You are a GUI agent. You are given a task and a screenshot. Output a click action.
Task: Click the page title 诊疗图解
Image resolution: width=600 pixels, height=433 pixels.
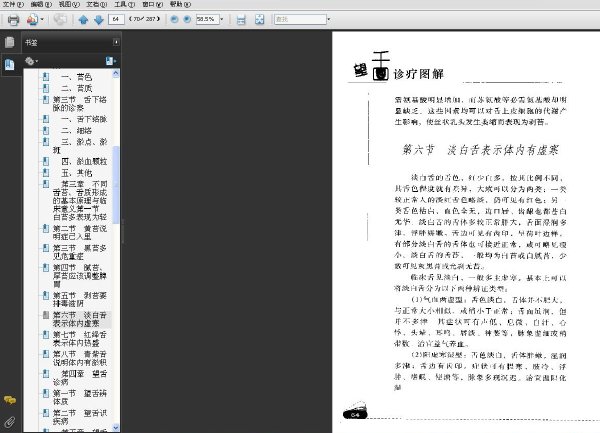tap(419, 74)
